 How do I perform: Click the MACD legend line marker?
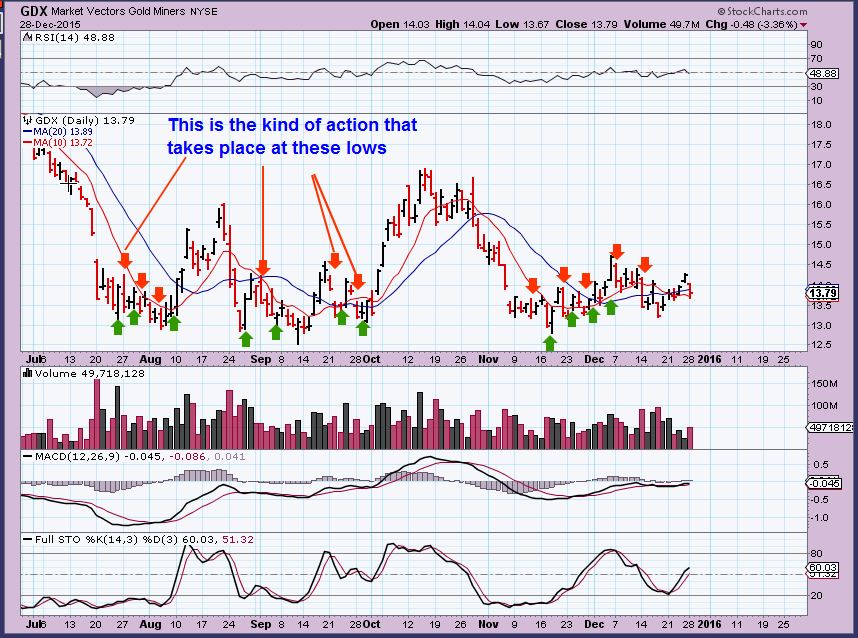[28, 456]
